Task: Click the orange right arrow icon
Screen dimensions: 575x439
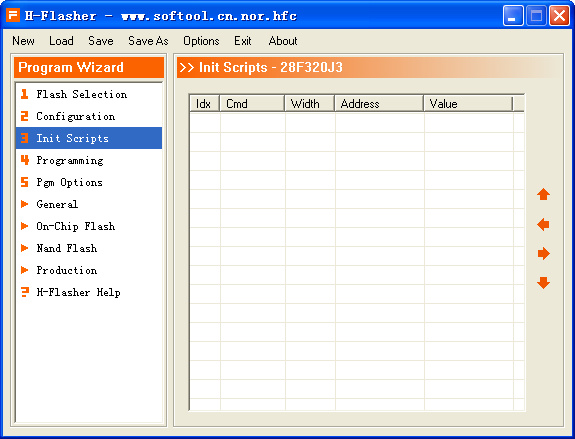Action: [543, 253]
